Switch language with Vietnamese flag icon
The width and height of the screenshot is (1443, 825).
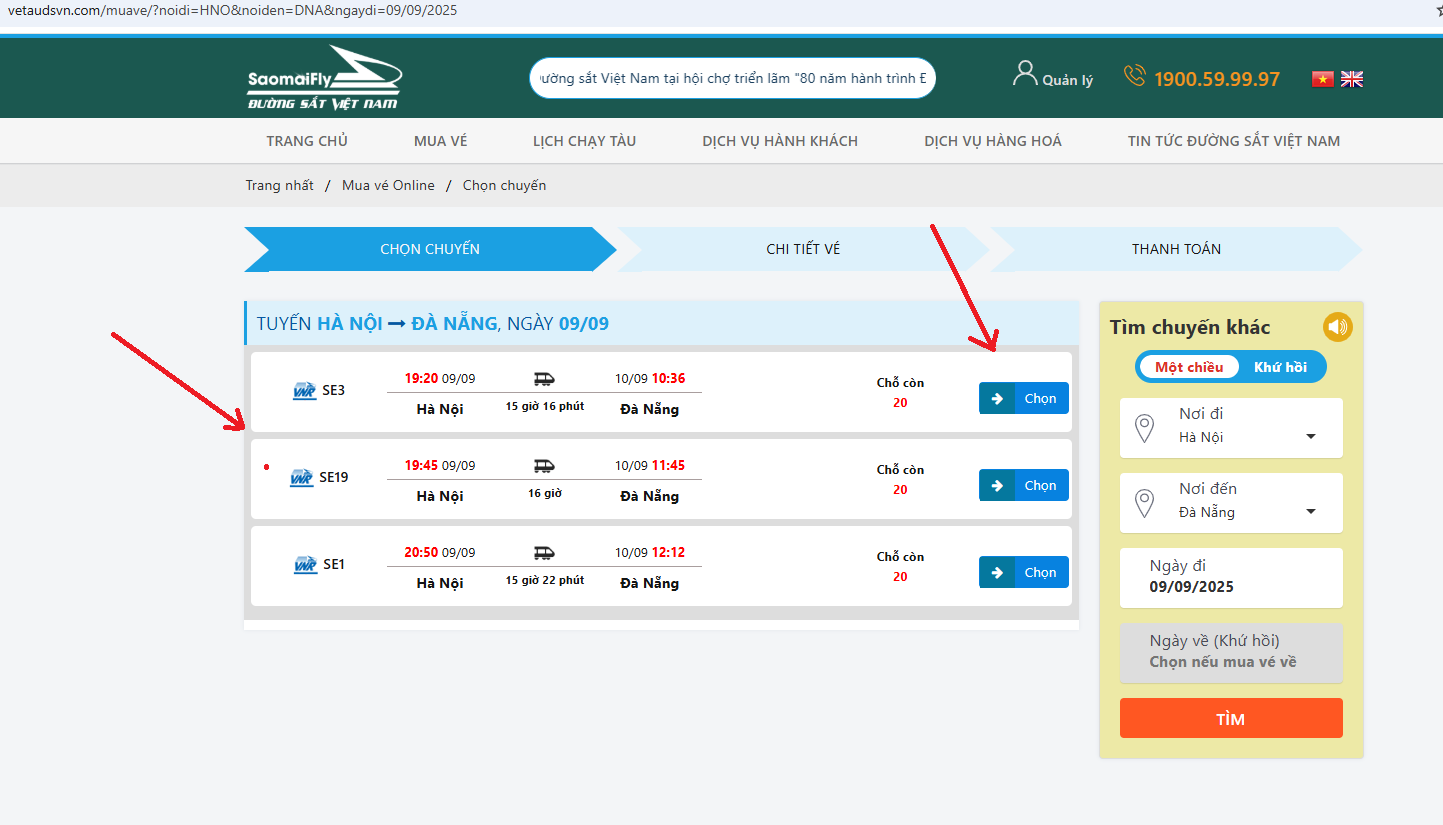coord(1322,79)
